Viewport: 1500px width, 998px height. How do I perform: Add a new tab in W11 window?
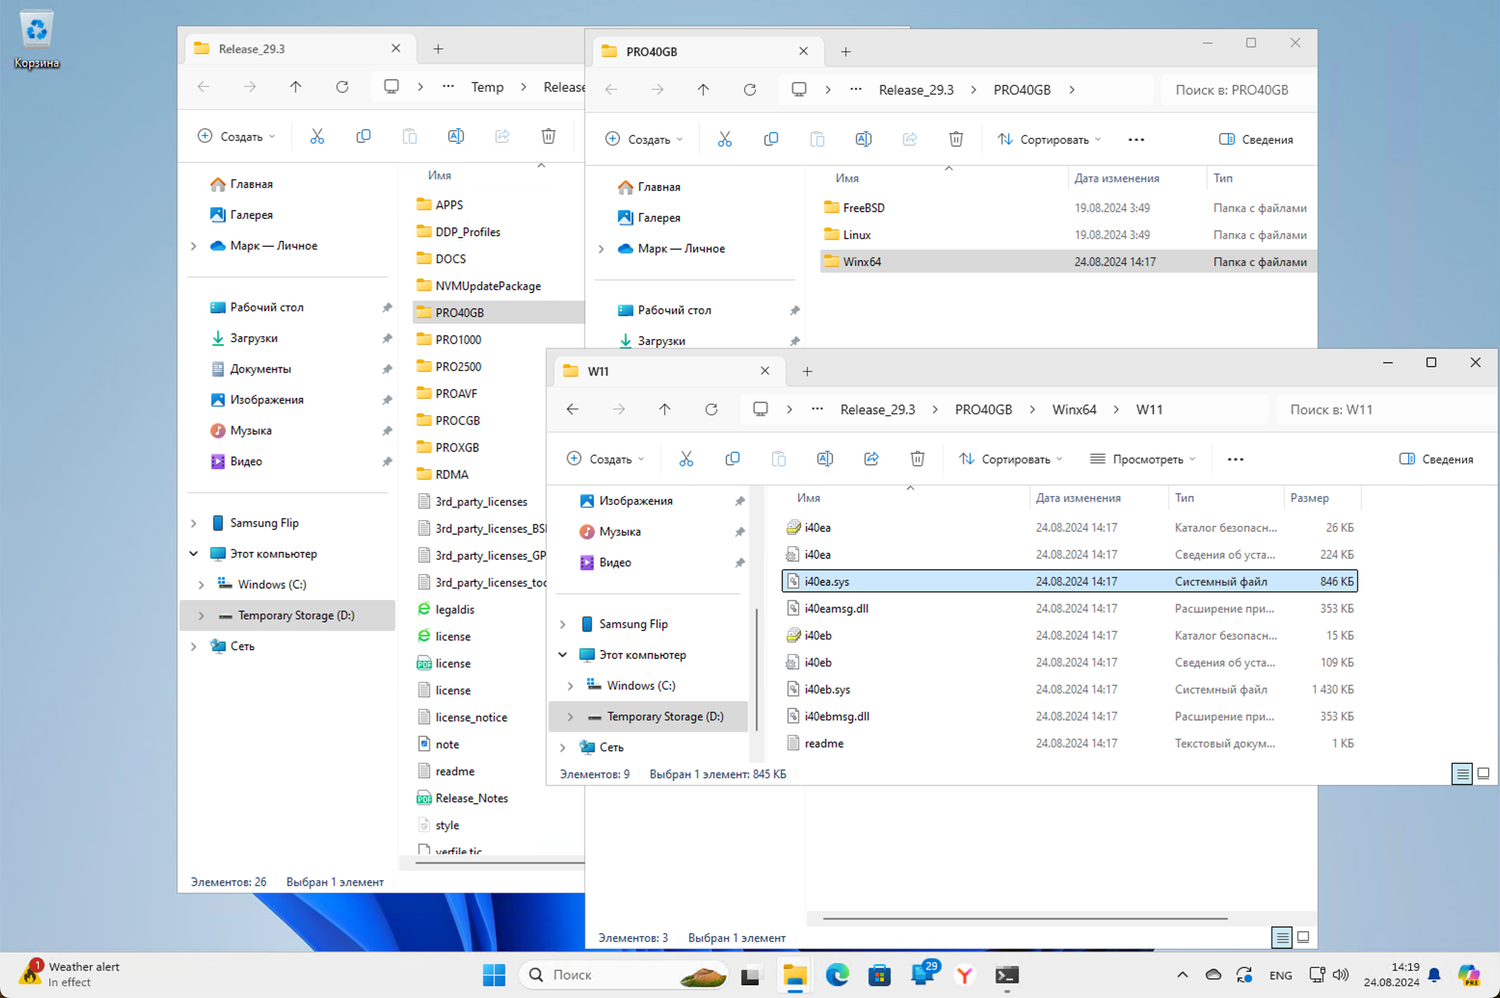[807, 371]
